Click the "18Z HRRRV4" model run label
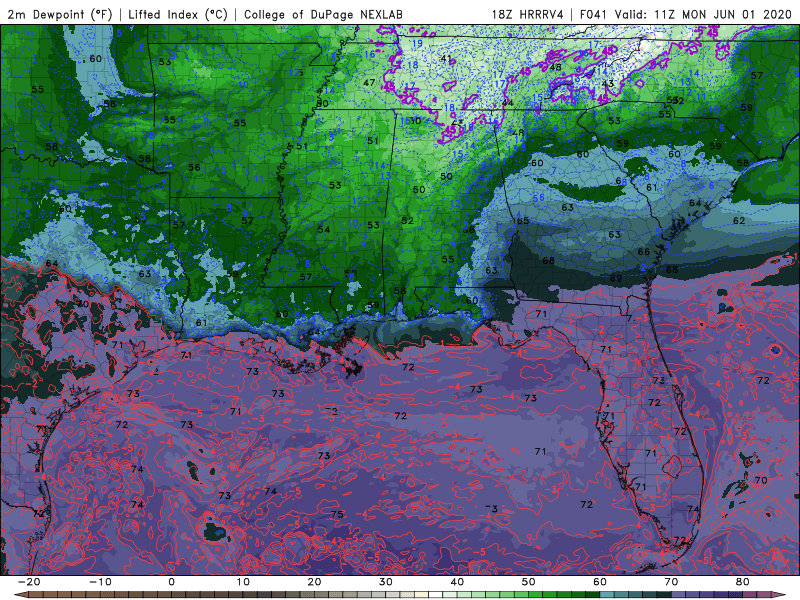The width and height of the screenshot is (800, 600). click(x=528, y=14)
